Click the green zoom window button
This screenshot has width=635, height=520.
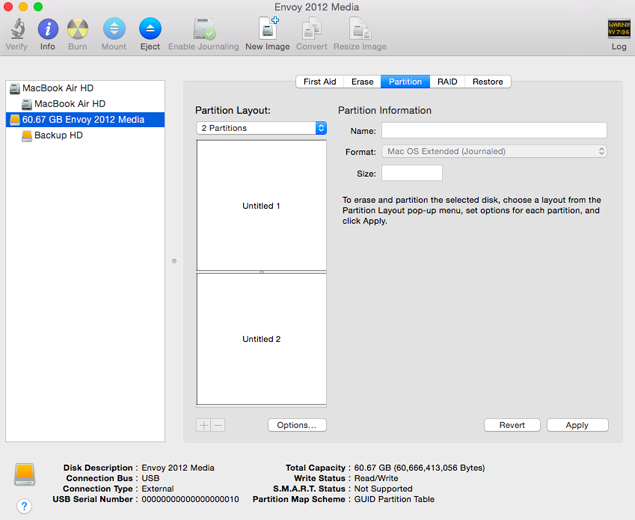(38, 6)
